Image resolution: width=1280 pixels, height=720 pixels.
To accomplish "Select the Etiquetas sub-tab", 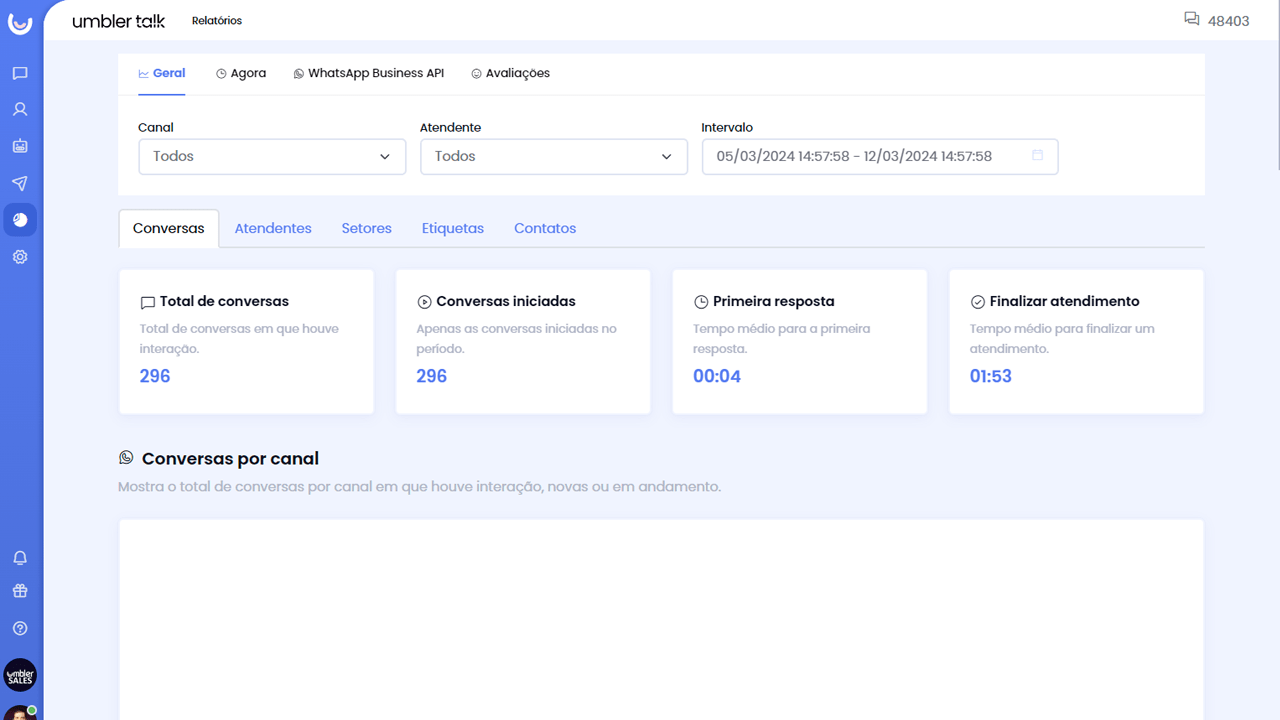I will (x=452, y=228).
